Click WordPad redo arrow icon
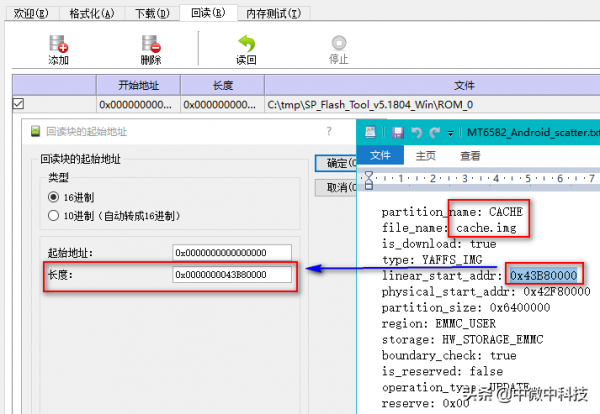 434,133
